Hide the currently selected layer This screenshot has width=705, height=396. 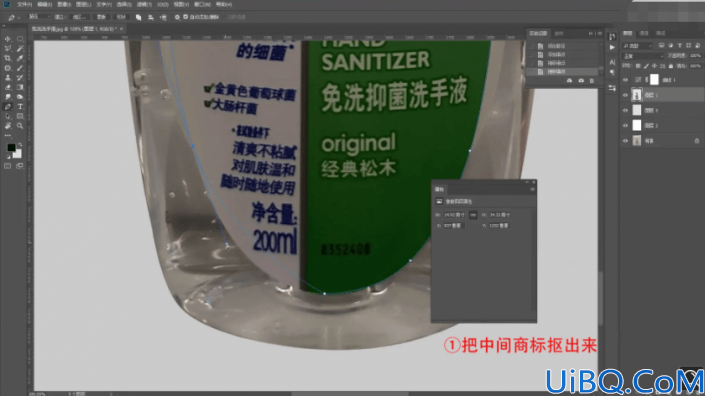[x=625, y=95]
